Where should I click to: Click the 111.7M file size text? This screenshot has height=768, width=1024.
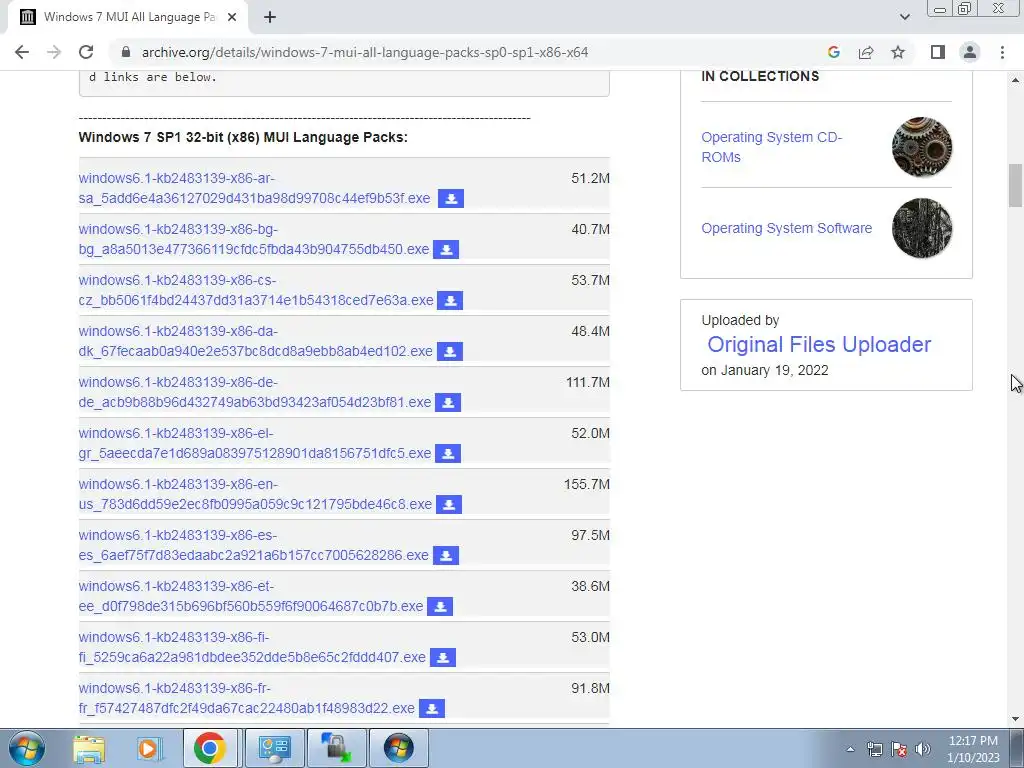point(588,382)
